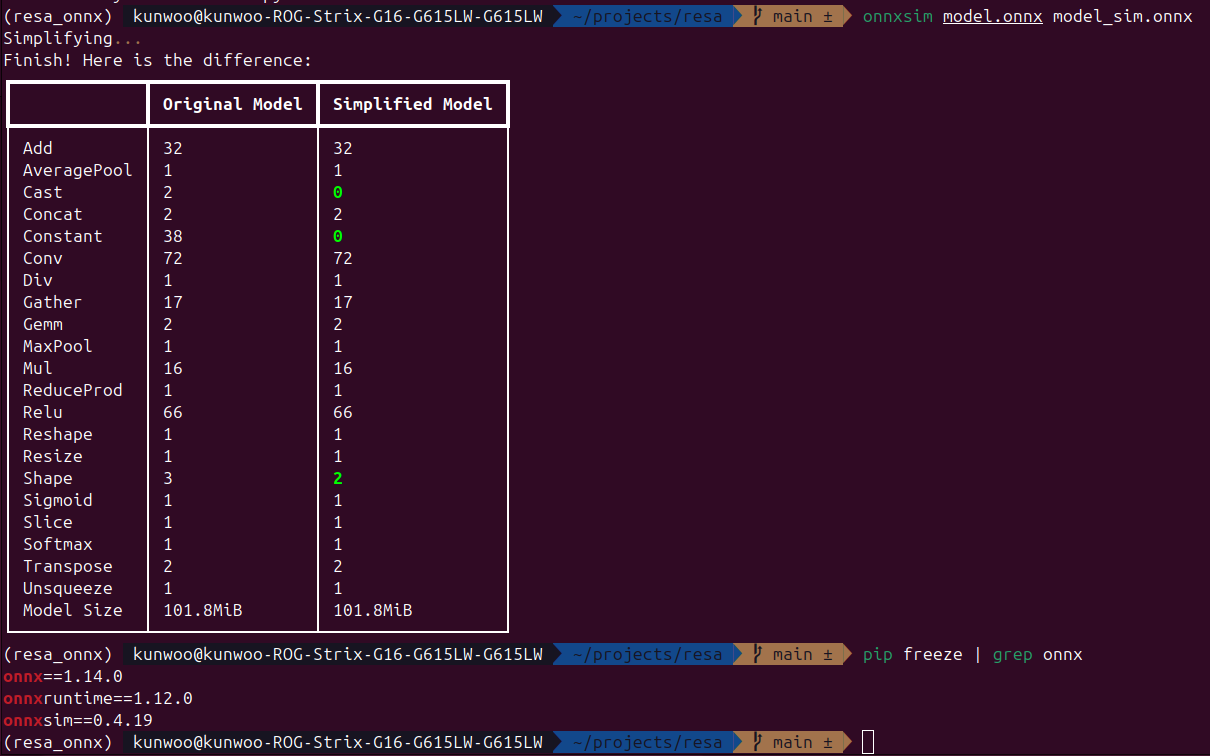1210x756 pixels.
Task: Click the pip freeze command text
Action: (x=912, y=654)
